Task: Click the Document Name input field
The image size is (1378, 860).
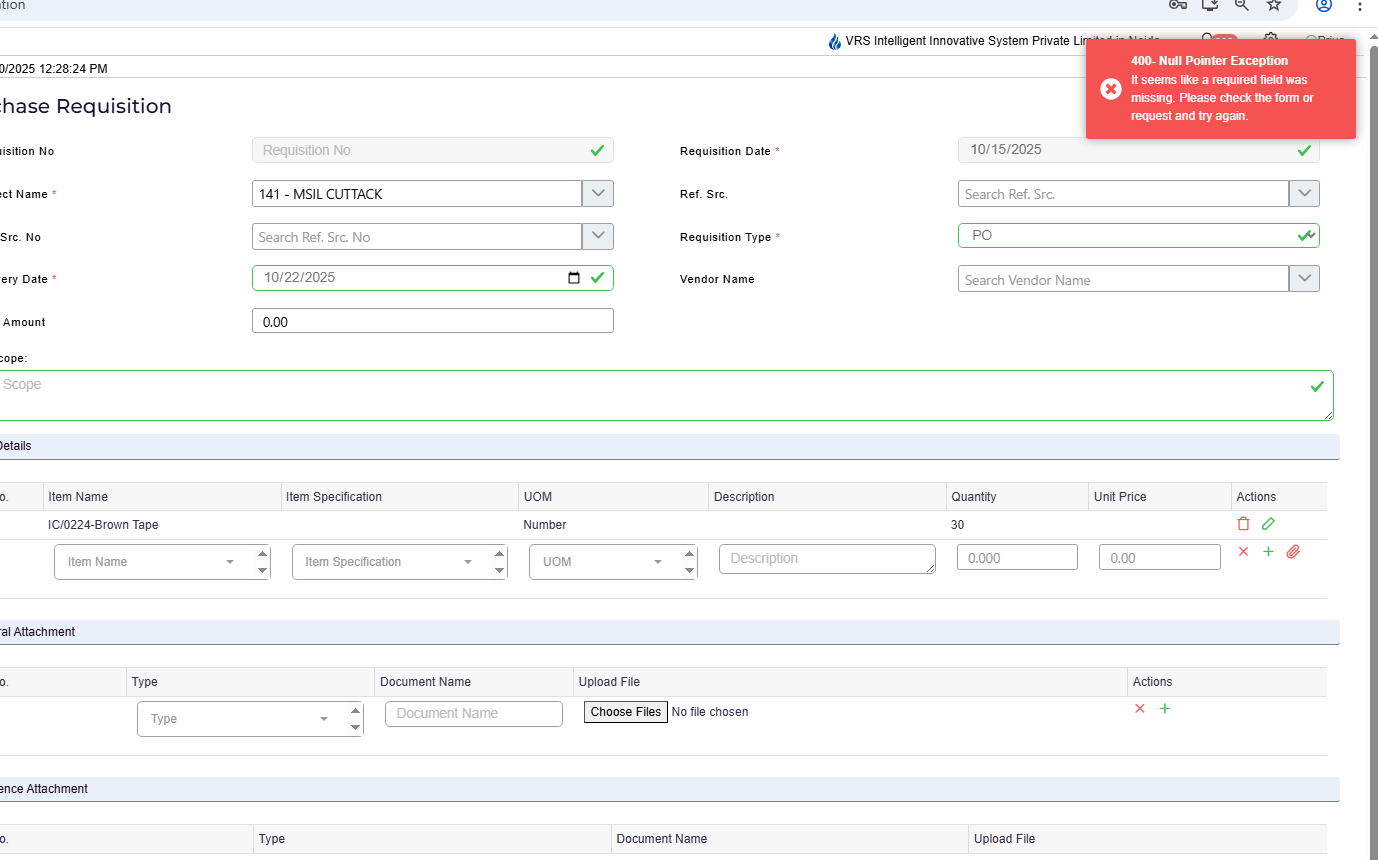Action: (473, 714)
